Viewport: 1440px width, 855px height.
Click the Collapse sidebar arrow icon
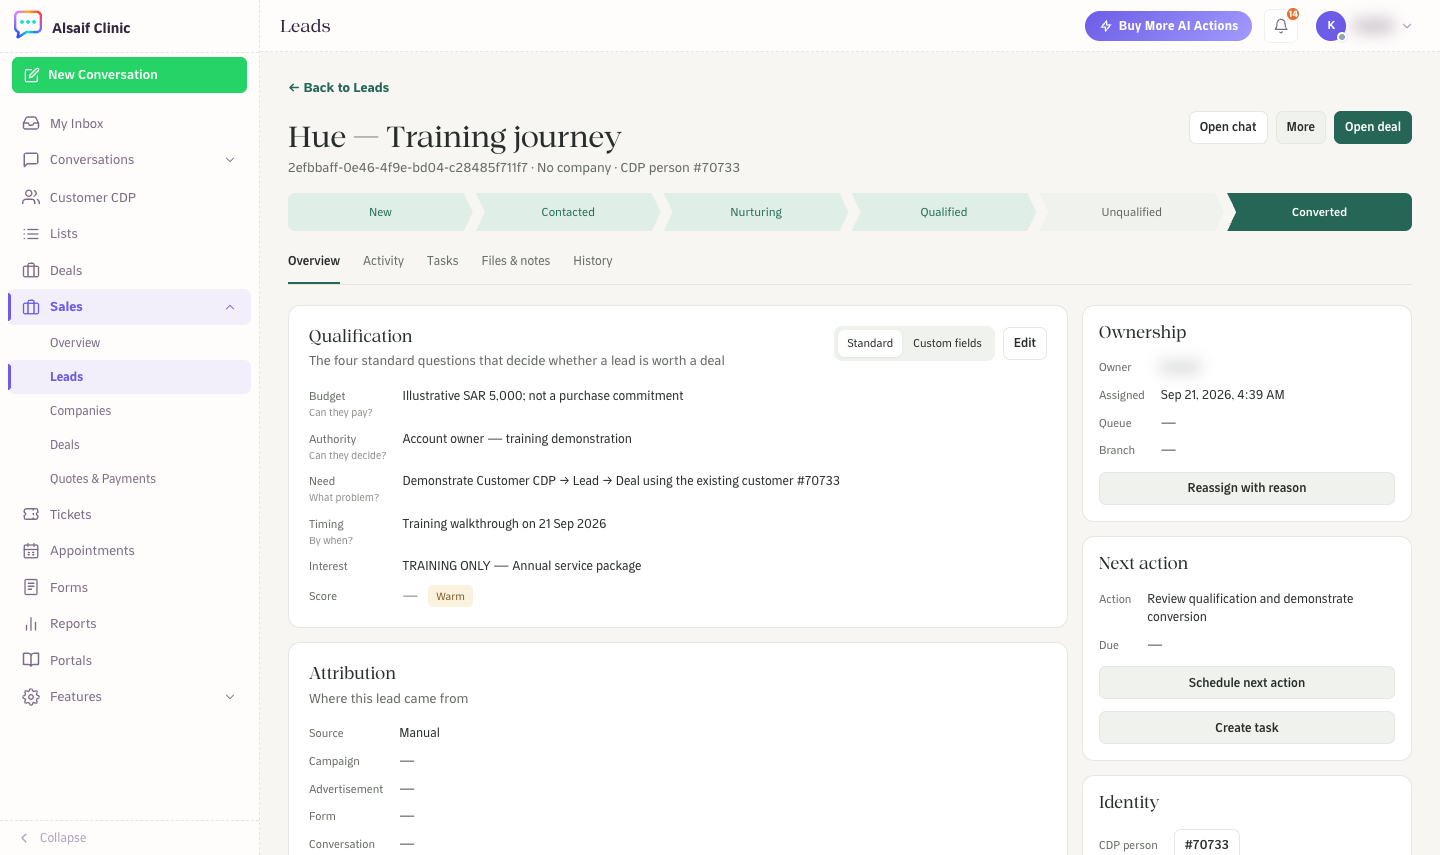(x=24, y=838)
